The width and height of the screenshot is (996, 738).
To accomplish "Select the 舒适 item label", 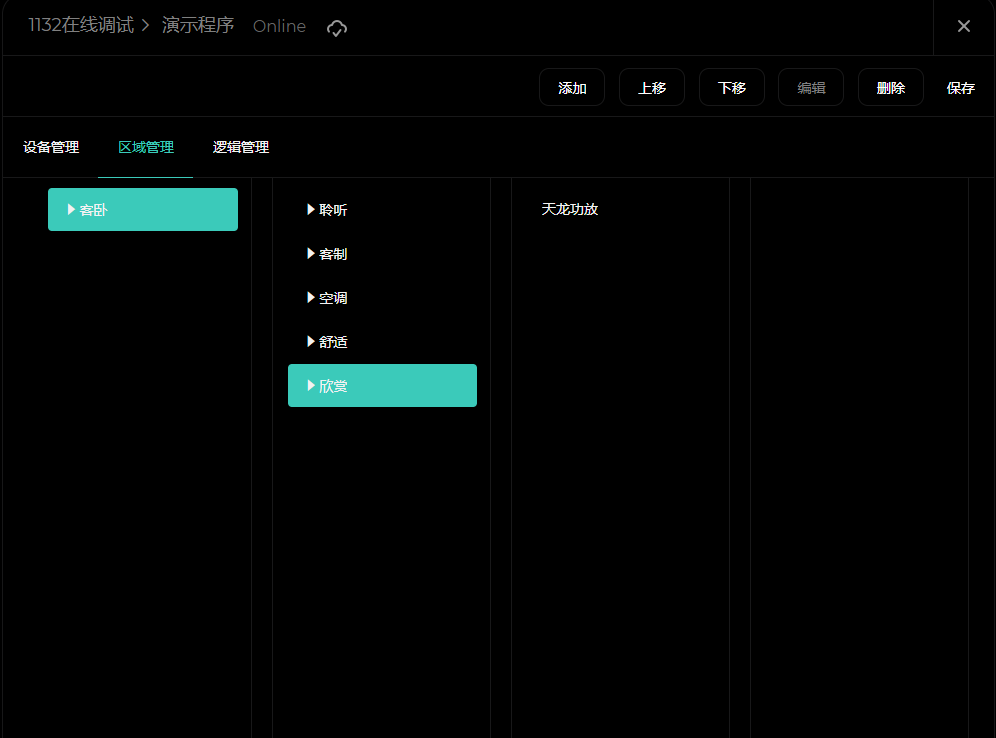I will [333, 342].
